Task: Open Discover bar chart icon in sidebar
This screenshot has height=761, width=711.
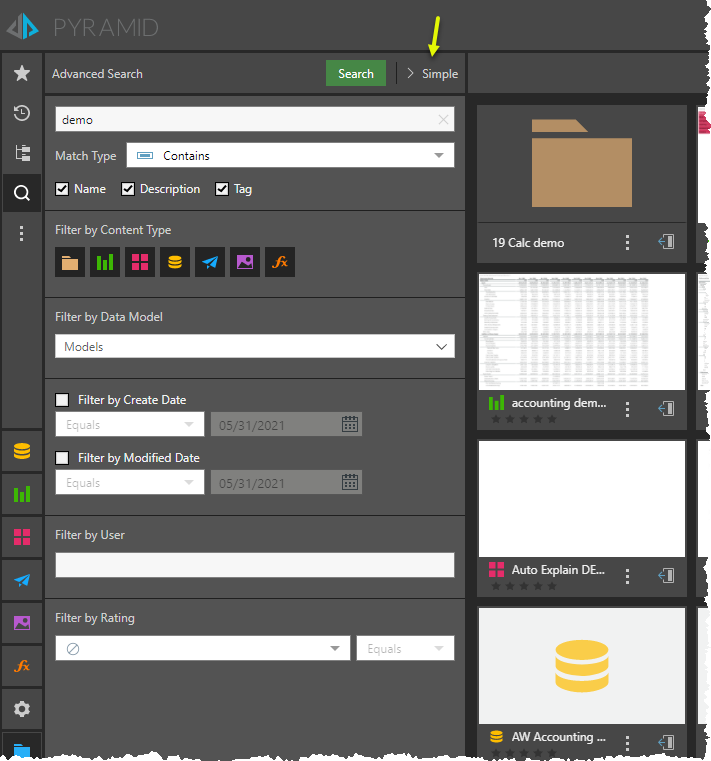Action: tap(22, 494)
